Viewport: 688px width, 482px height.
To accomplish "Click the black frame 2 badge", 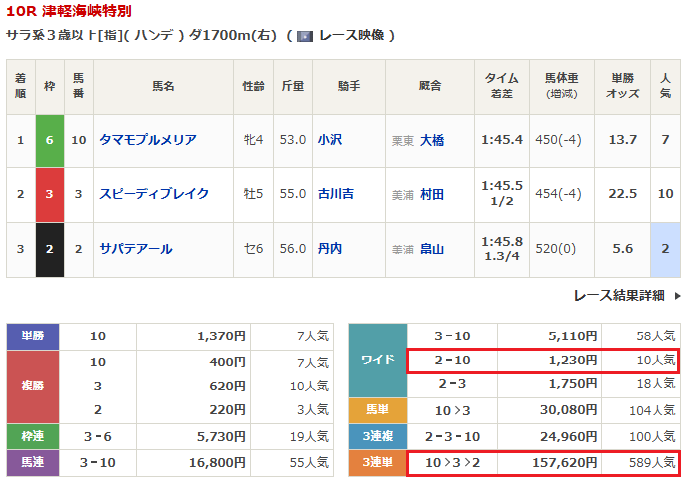I will pyautogui.click(x=50, y=249).
